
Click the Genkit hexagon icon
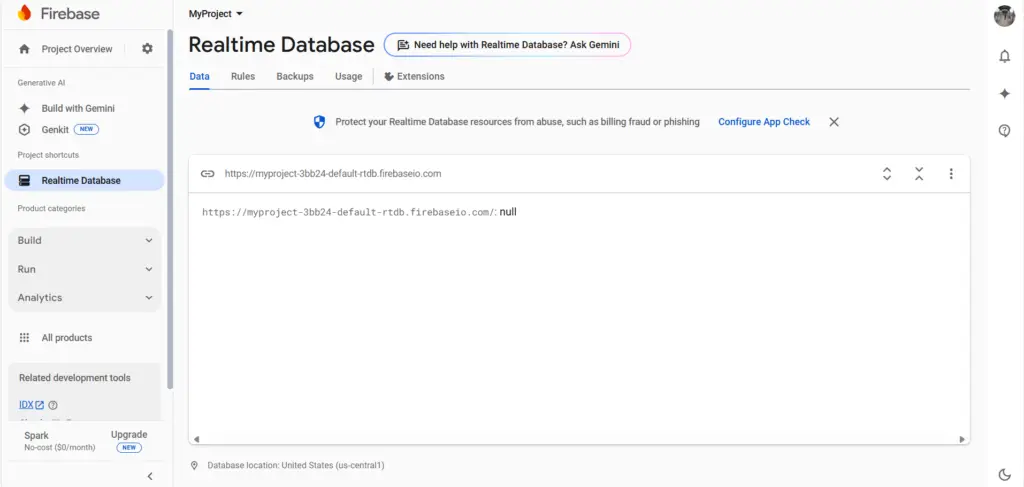pyautogui.click(x=24, y=130)
